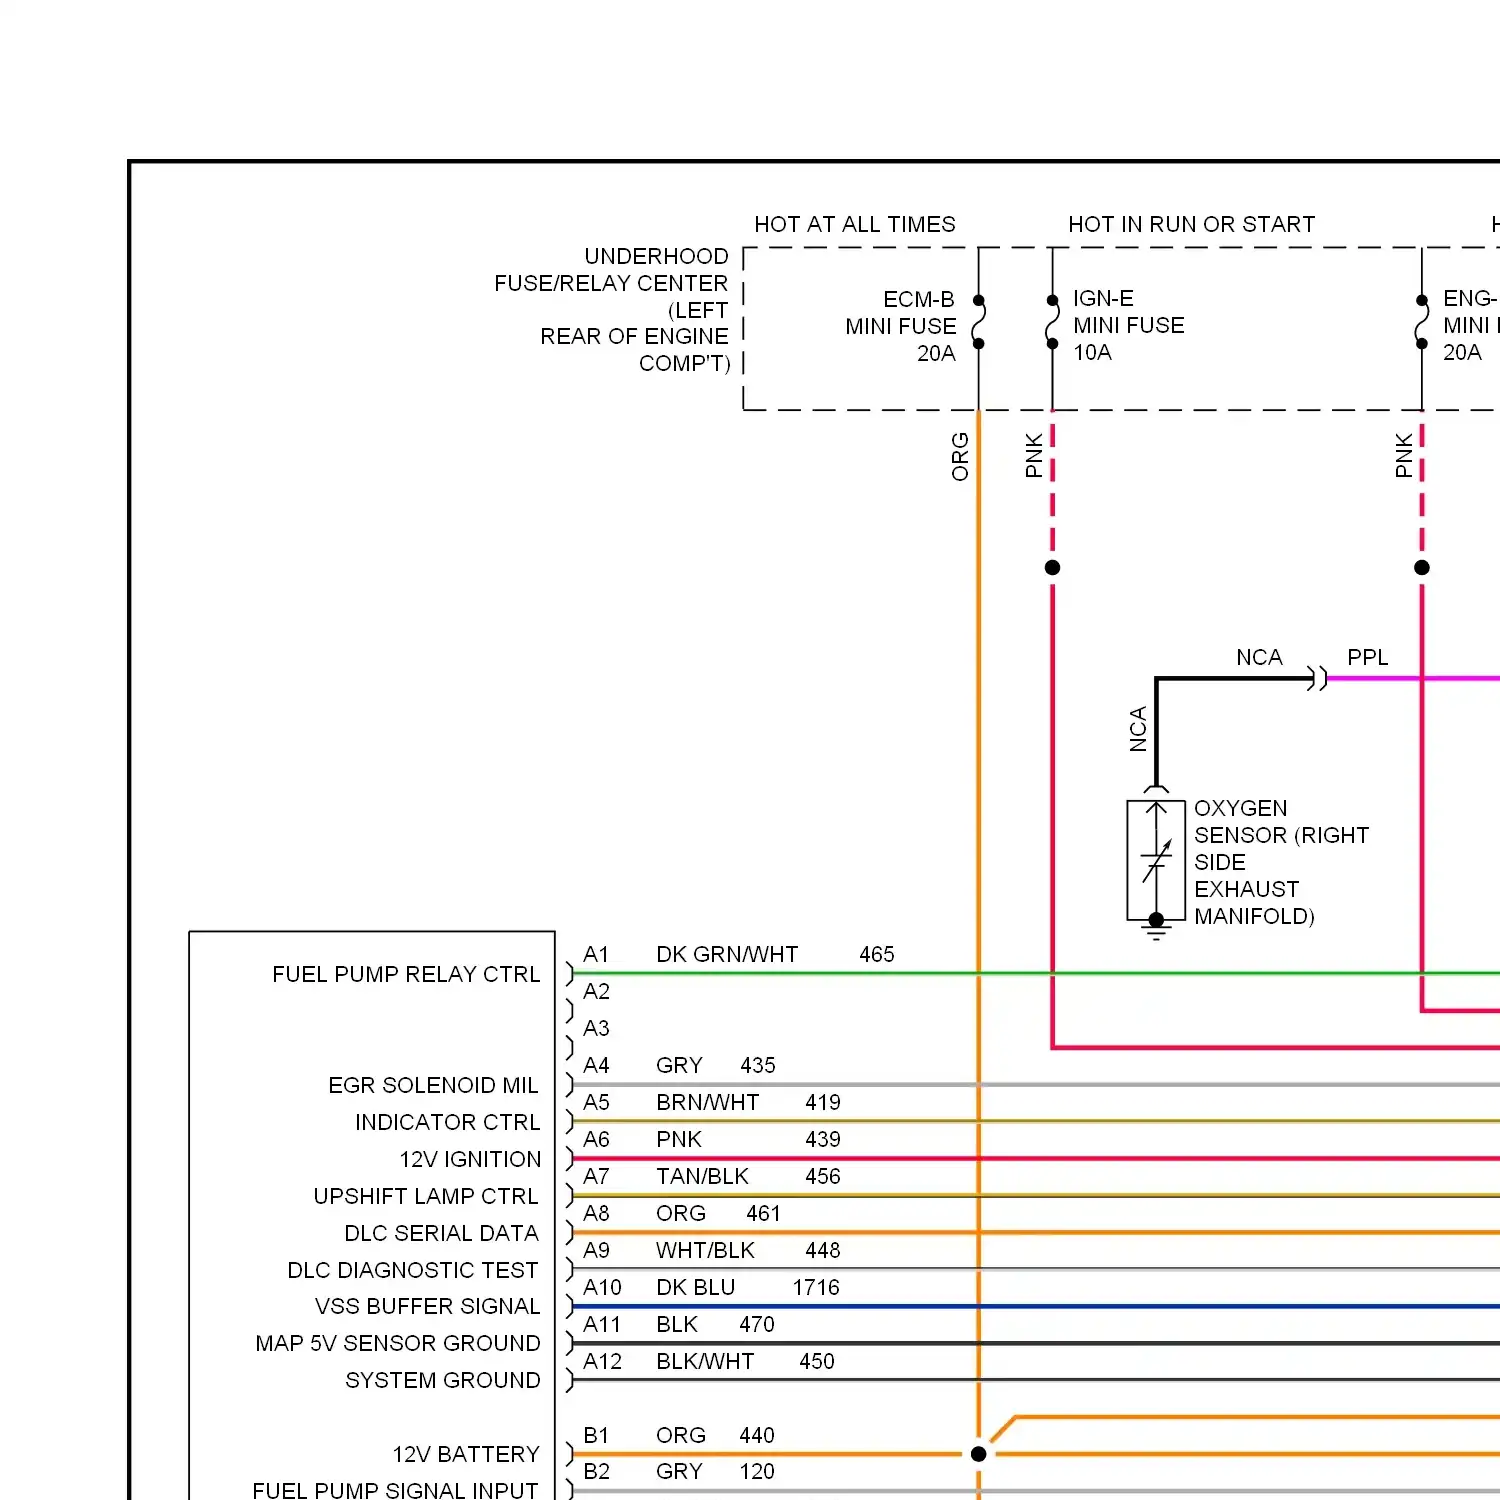Click the TAN/BLK 456 wire label

[748, 1176]
